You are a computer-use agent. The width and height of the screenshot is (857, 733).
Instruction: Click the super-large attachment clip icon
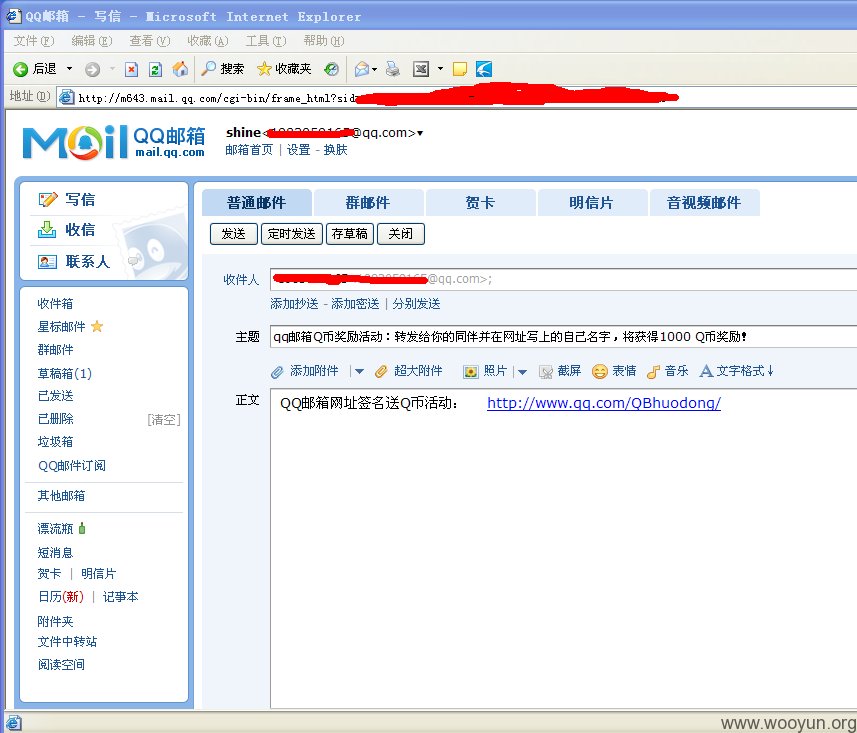click(x=381, y=372)
